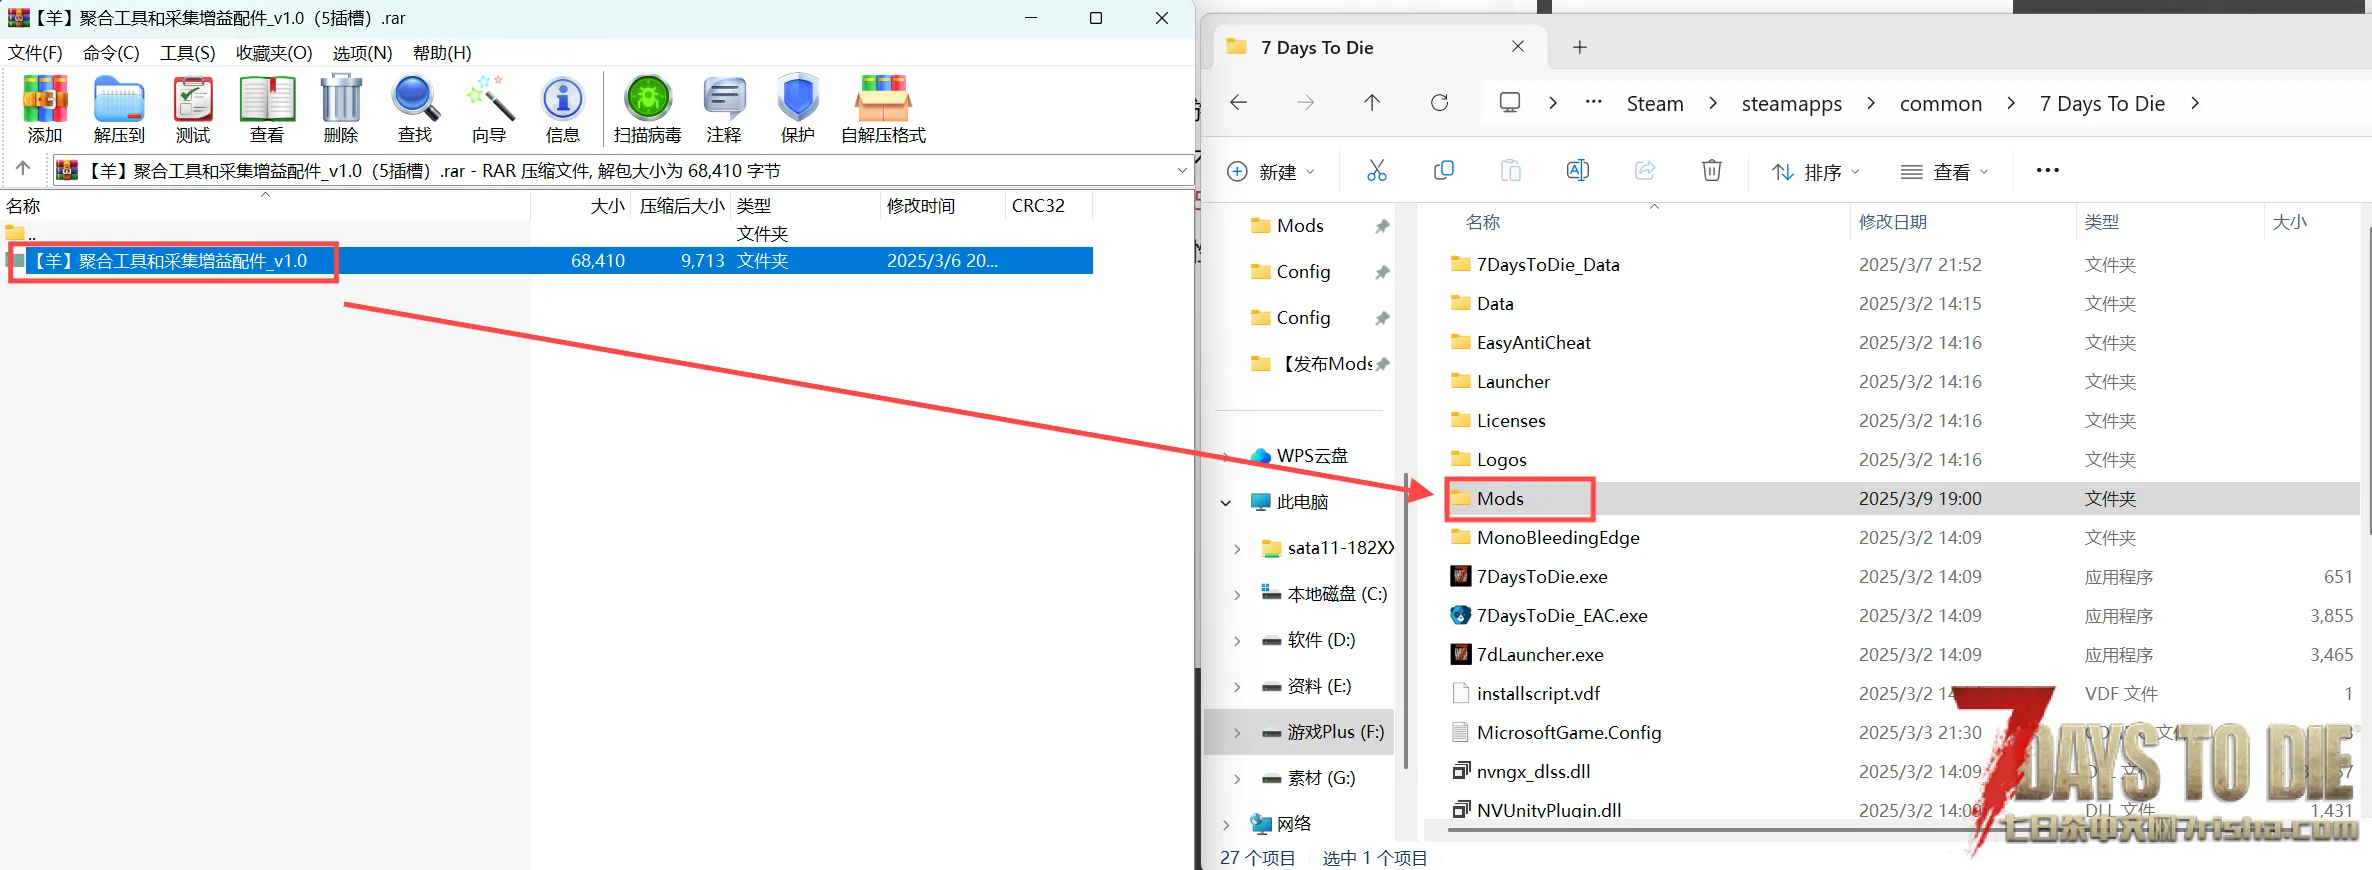Viewport: 2372px width, 870px height.
Task: Close the 7 Days To Die tab
Action: [x=1518, y=47]
